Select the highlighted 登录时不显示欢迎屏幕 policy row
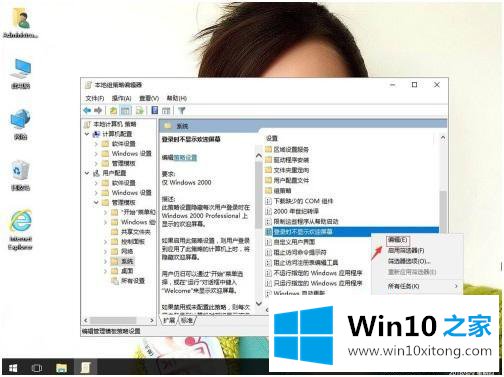 coord(352,231)
